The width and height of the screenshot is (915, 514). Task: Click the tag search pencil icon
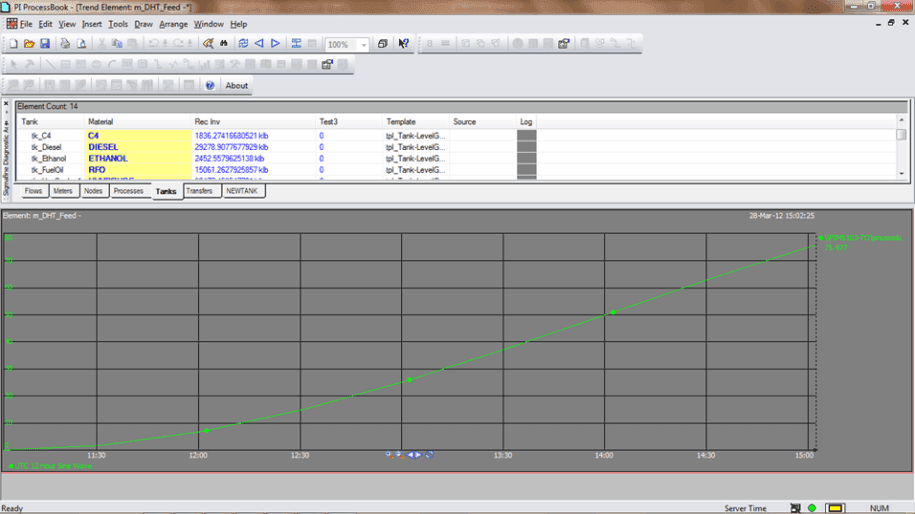point(208,44)
